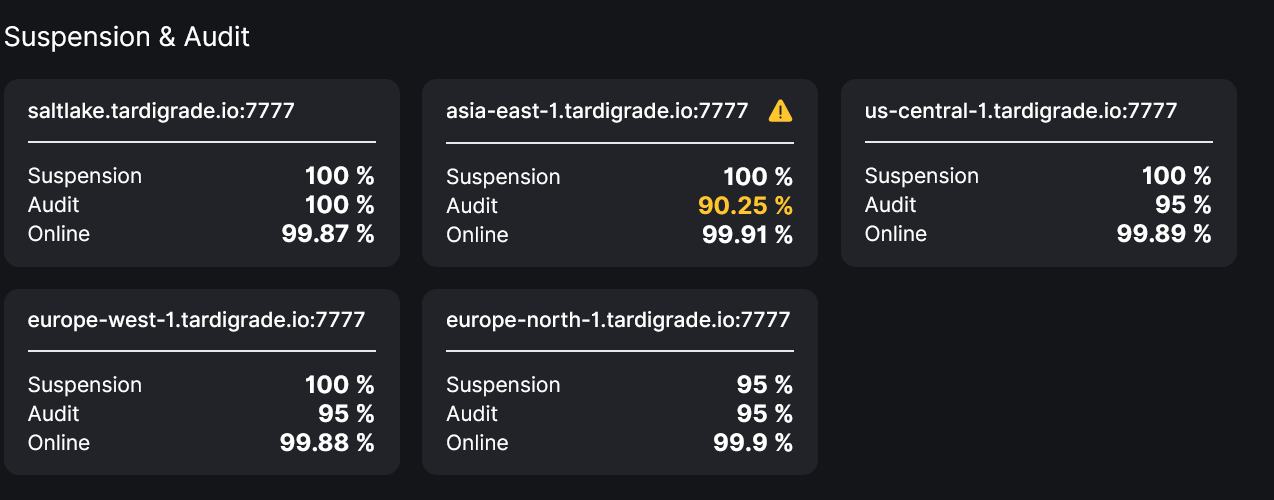Click the Audit label in asia-east-1 card
Viewport: 1274px width, 500px height.
[472, 206]
